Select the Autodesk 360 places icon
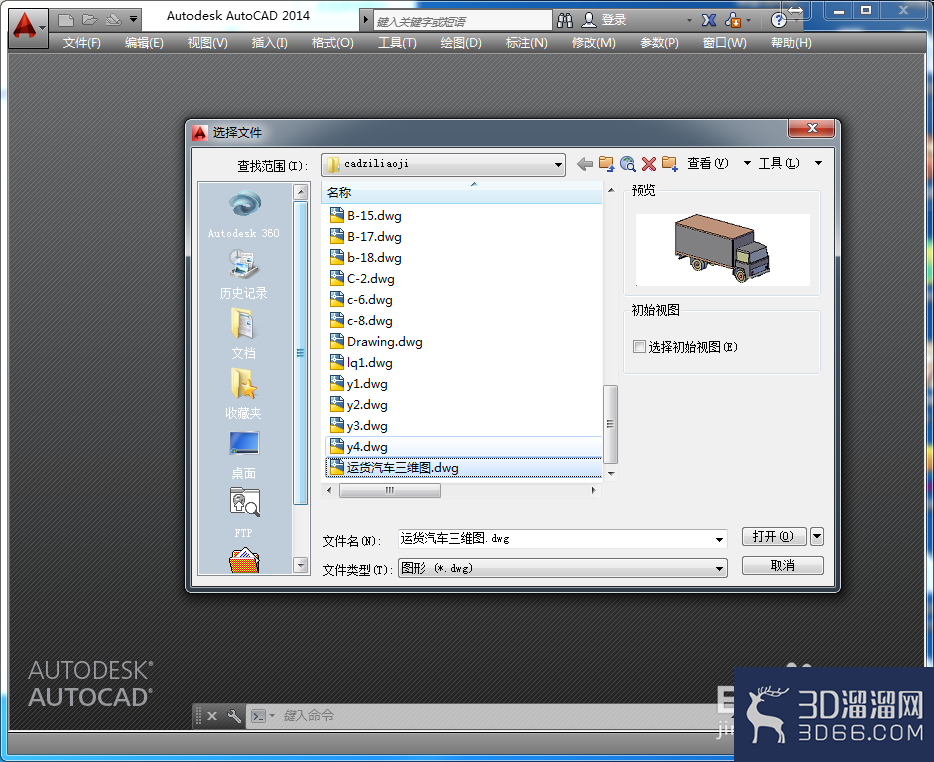The height and width of the screenshot is (762, 934). (x=244, y=215)
